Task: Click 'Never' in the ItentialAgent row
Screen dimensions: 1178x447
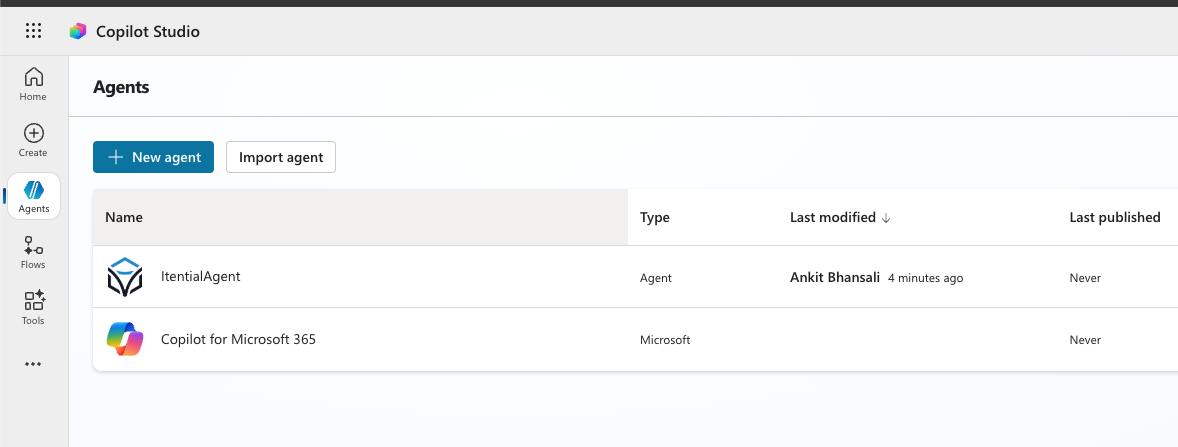Action: click(x=1085, y=278)
